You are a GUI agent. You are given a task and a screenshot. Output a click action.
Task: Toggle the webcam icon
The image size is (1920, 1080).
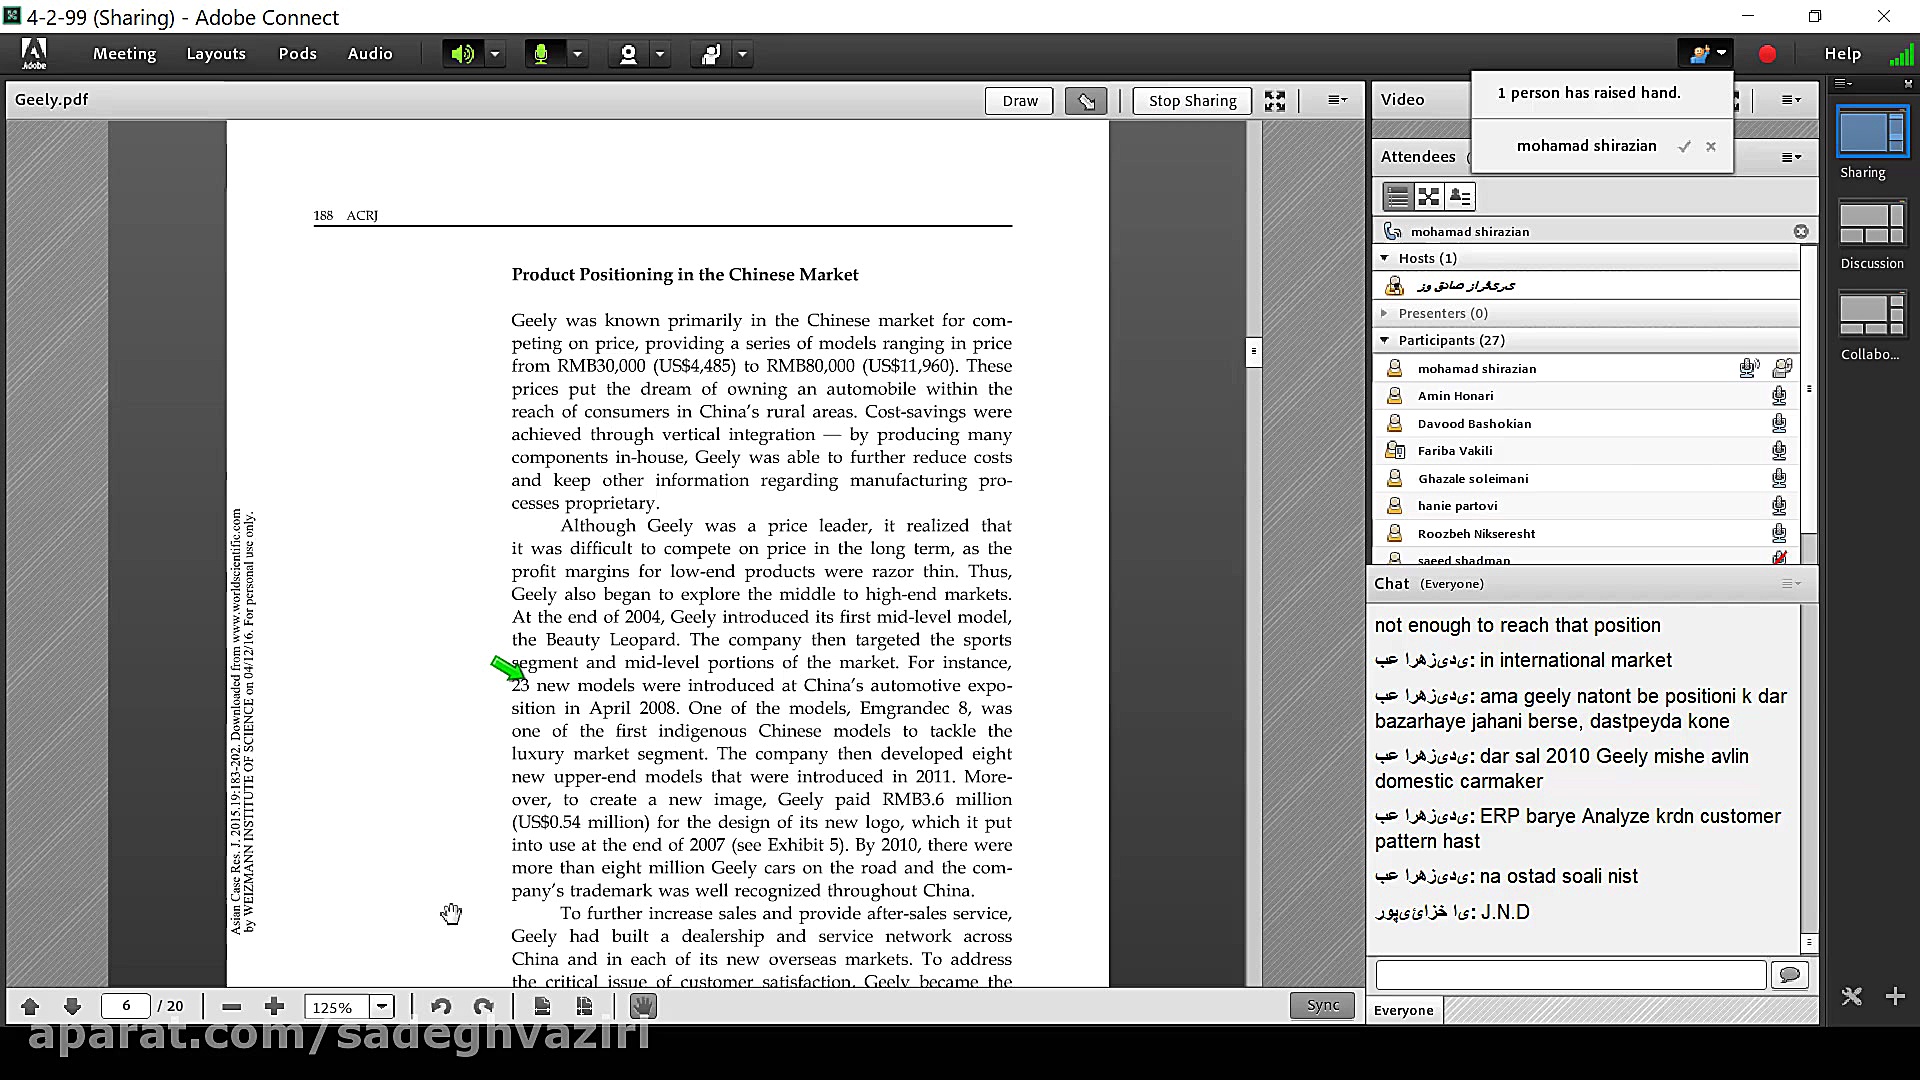click(x=628, y=54)
